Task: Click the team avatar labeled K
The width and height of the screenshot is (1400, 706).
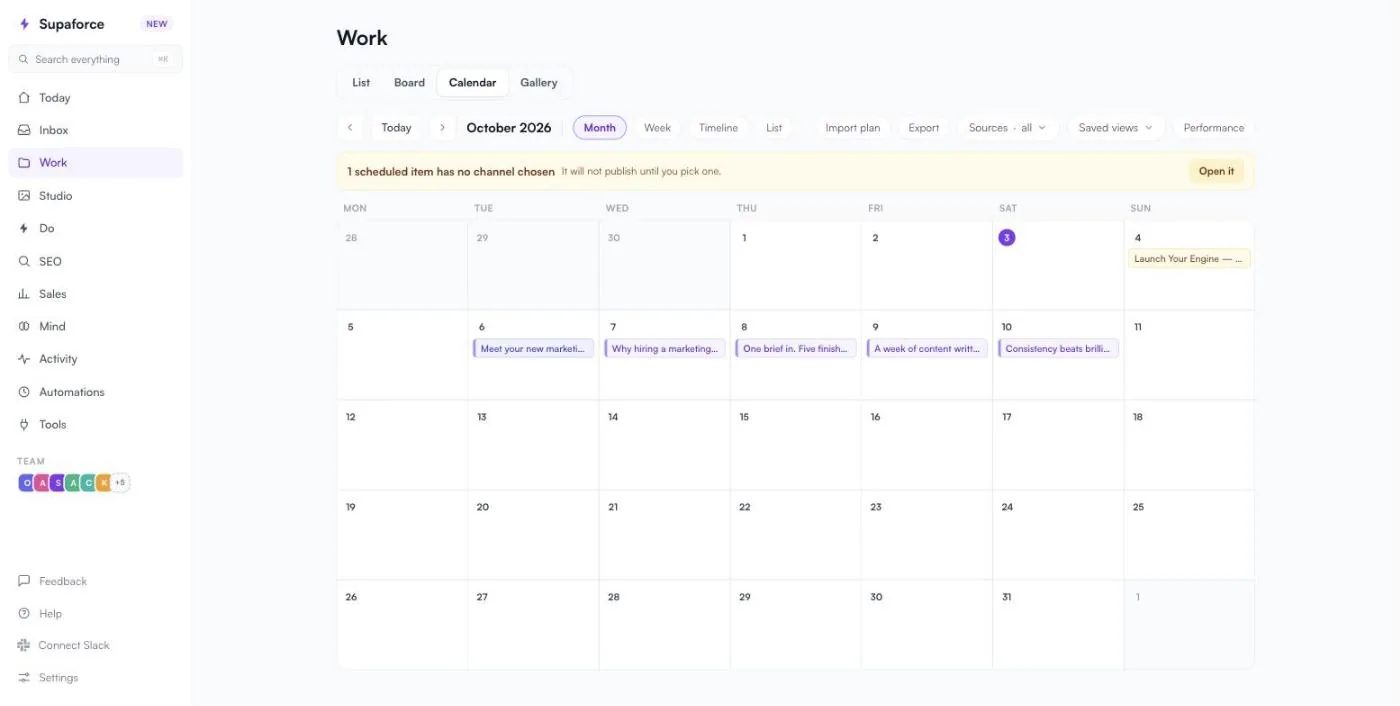Action: click(x=104, y=483)
